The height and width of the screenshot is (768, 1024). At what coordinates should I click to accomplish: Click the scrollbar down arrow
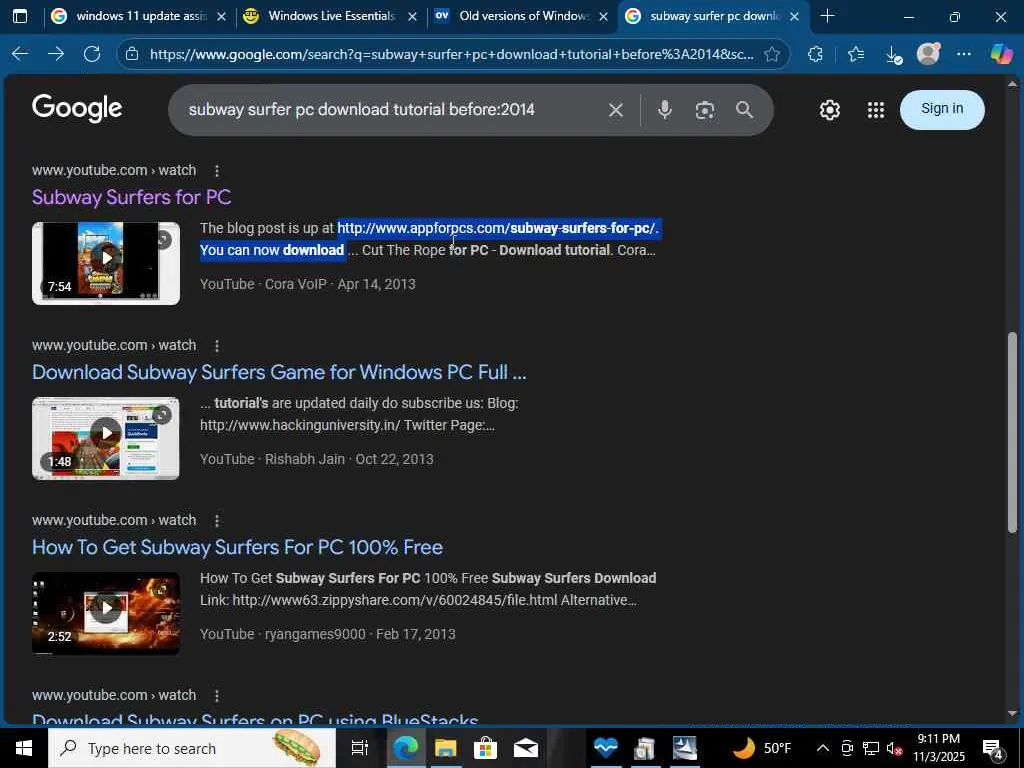(1013, 714)
